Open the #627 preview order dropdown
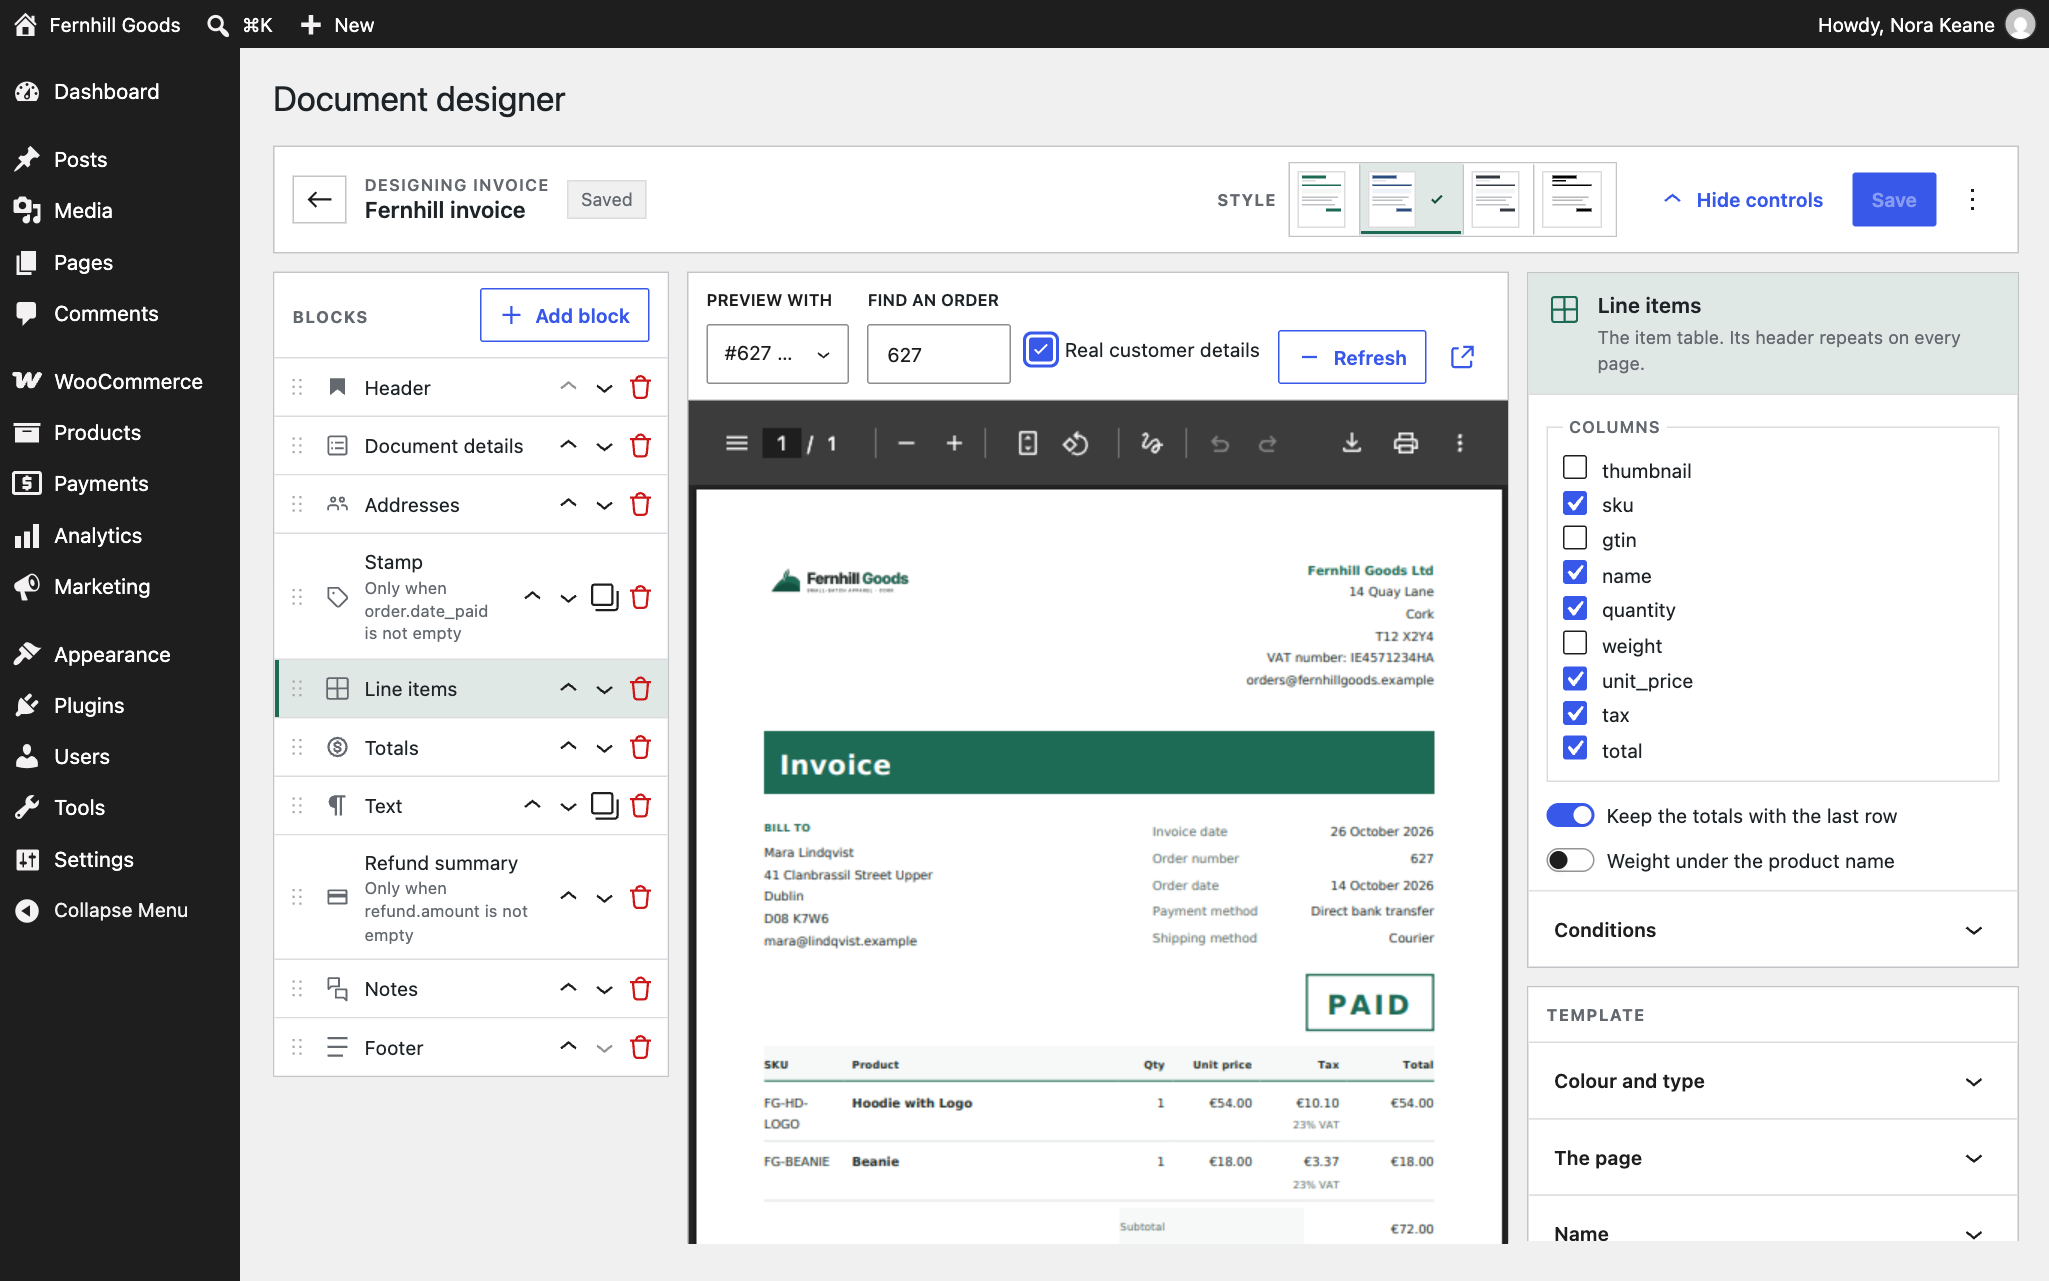This screenshot has height=1281, width=2049. (777, 354)
